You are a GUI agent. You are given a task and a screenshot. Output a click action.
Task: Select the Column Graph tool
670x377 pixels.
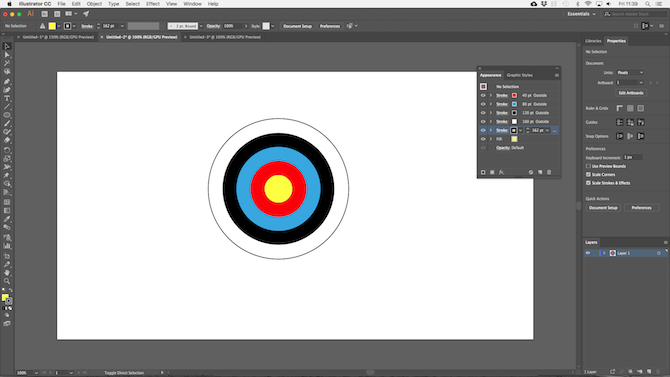click(7, 246)
